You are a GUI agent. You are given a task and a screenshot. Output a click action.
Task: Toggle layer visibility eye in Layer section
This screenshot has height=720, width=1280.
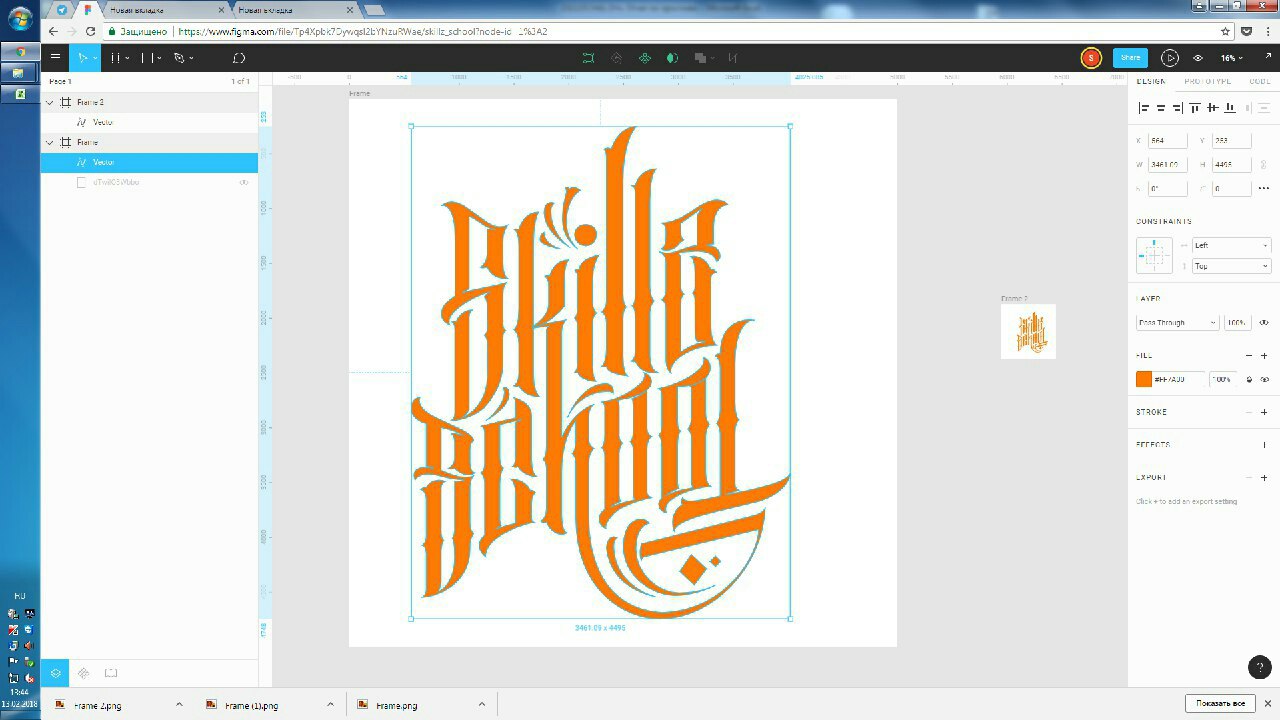(1264, 323)
